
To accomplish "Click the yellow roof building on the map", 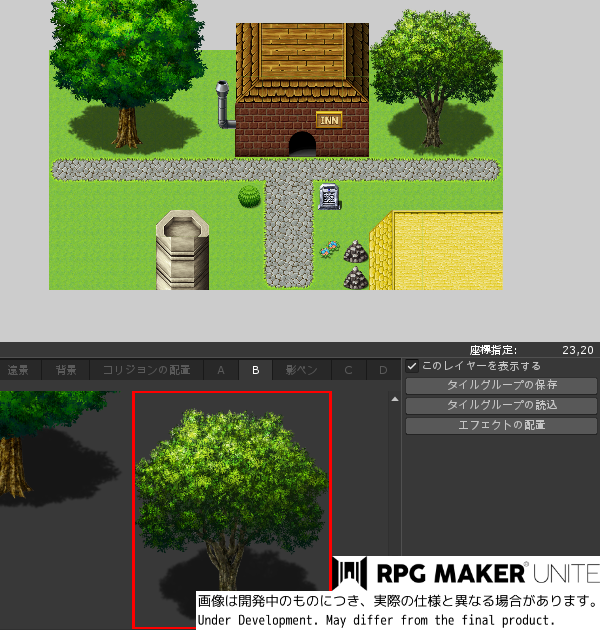I will (436, 250).
